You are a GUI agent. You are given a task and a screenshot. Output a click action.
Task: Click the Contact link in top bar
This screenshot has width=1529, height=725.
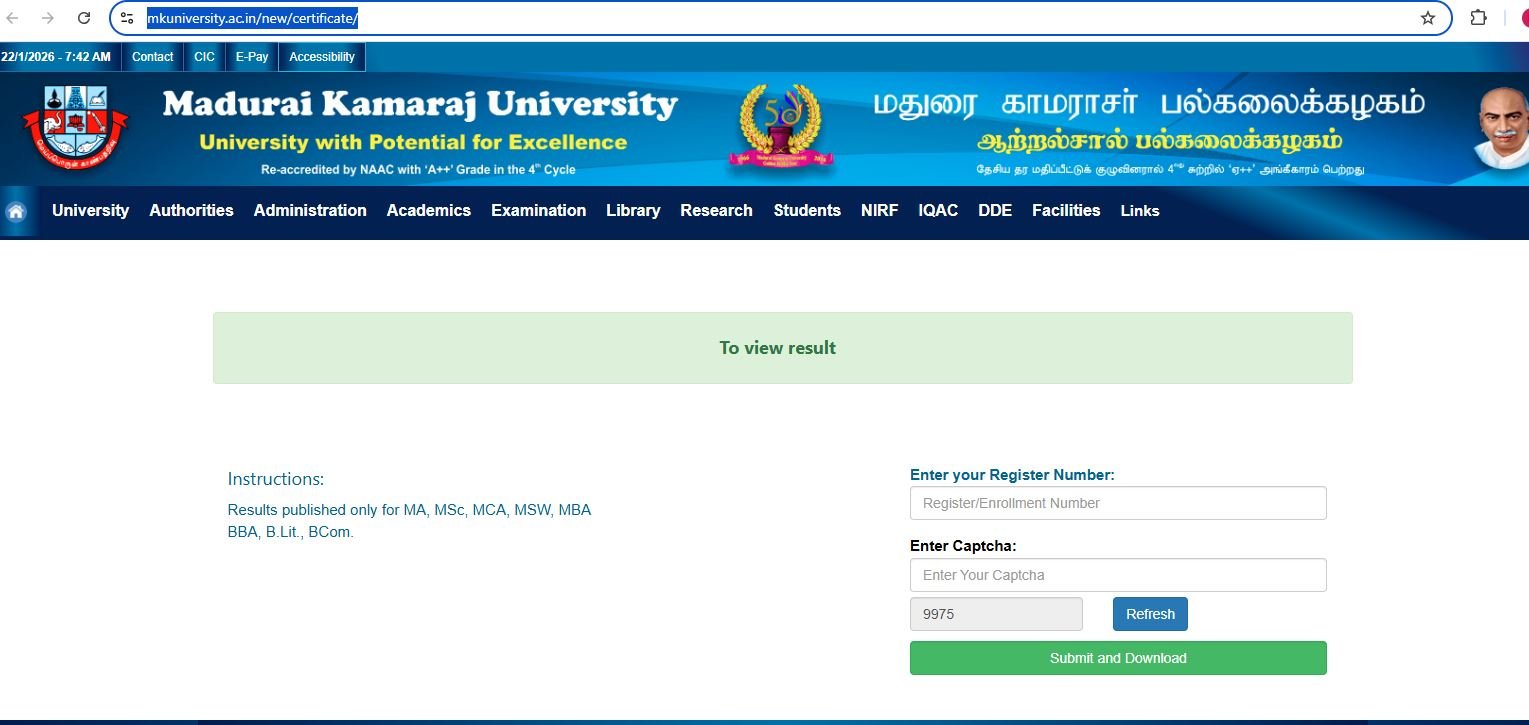point(153,57)
